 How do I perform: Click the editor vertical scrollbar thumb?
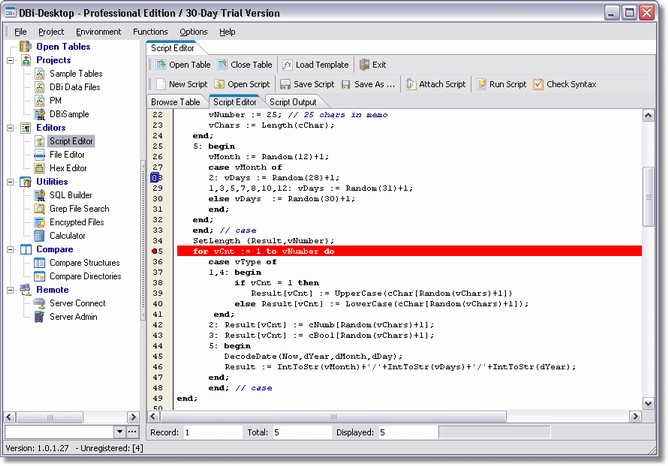point(648,196)
